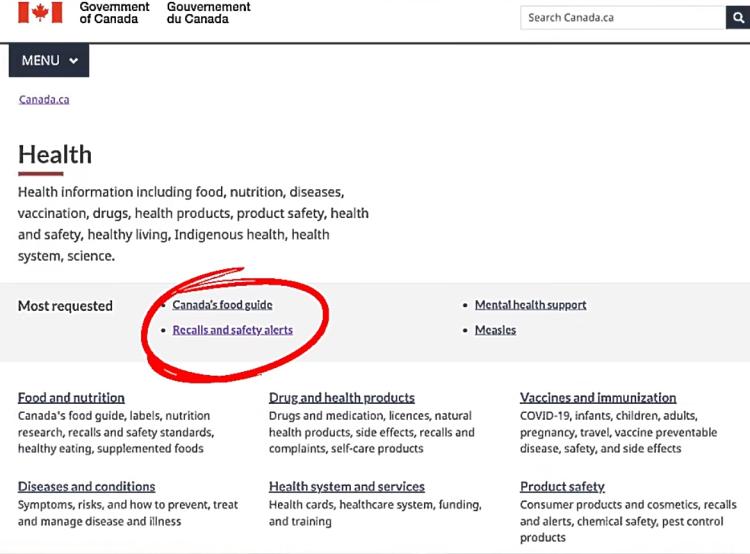
Task: Open the Measles link
Action: pos(496,330)
